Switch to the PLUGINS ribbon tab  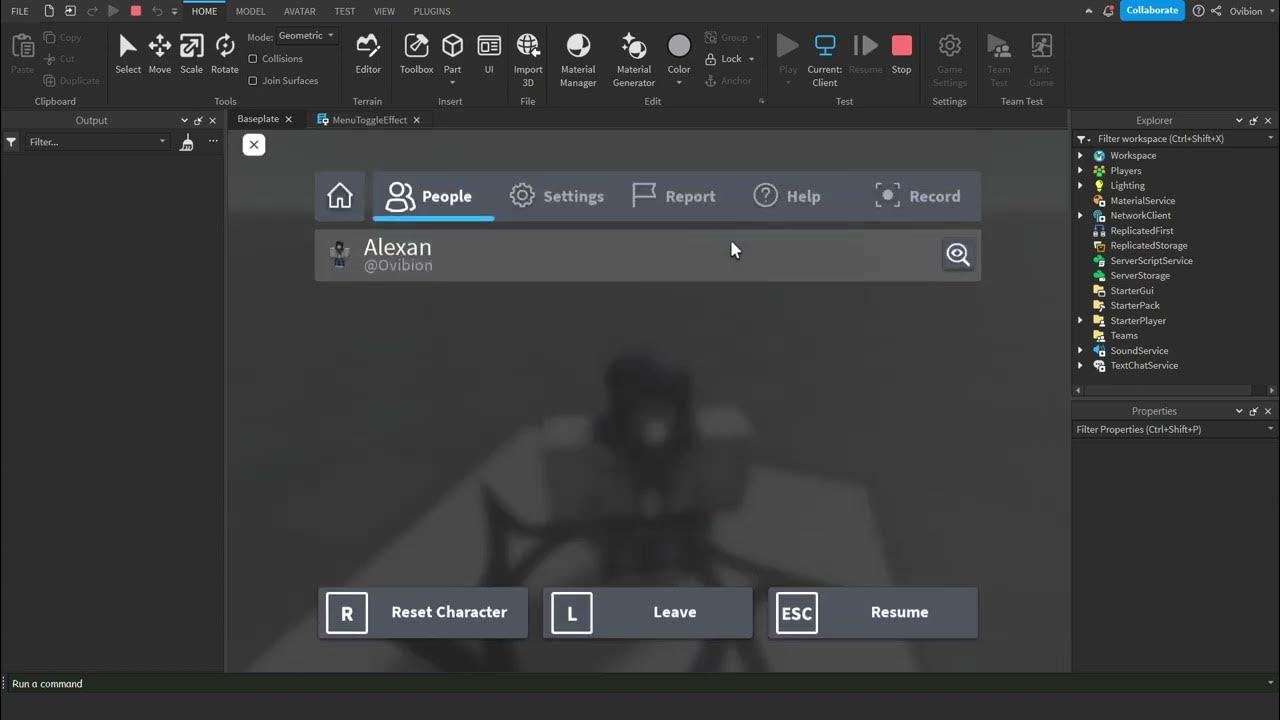[x=432, y=11]
